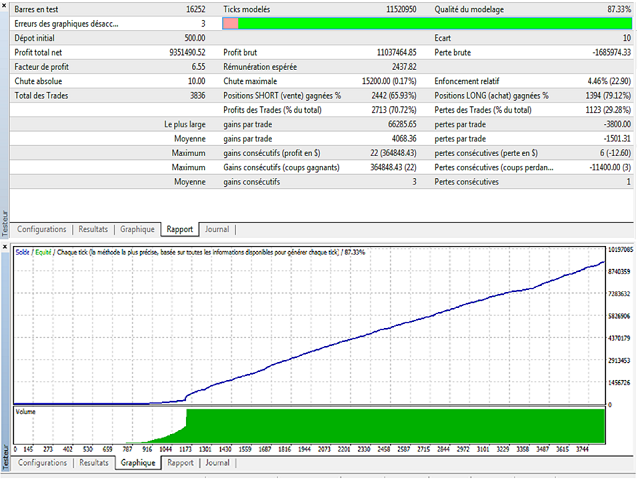This screenshot has width=640, height=480.
Task: Click y-axis value 4370179
Action: point(619,338)
